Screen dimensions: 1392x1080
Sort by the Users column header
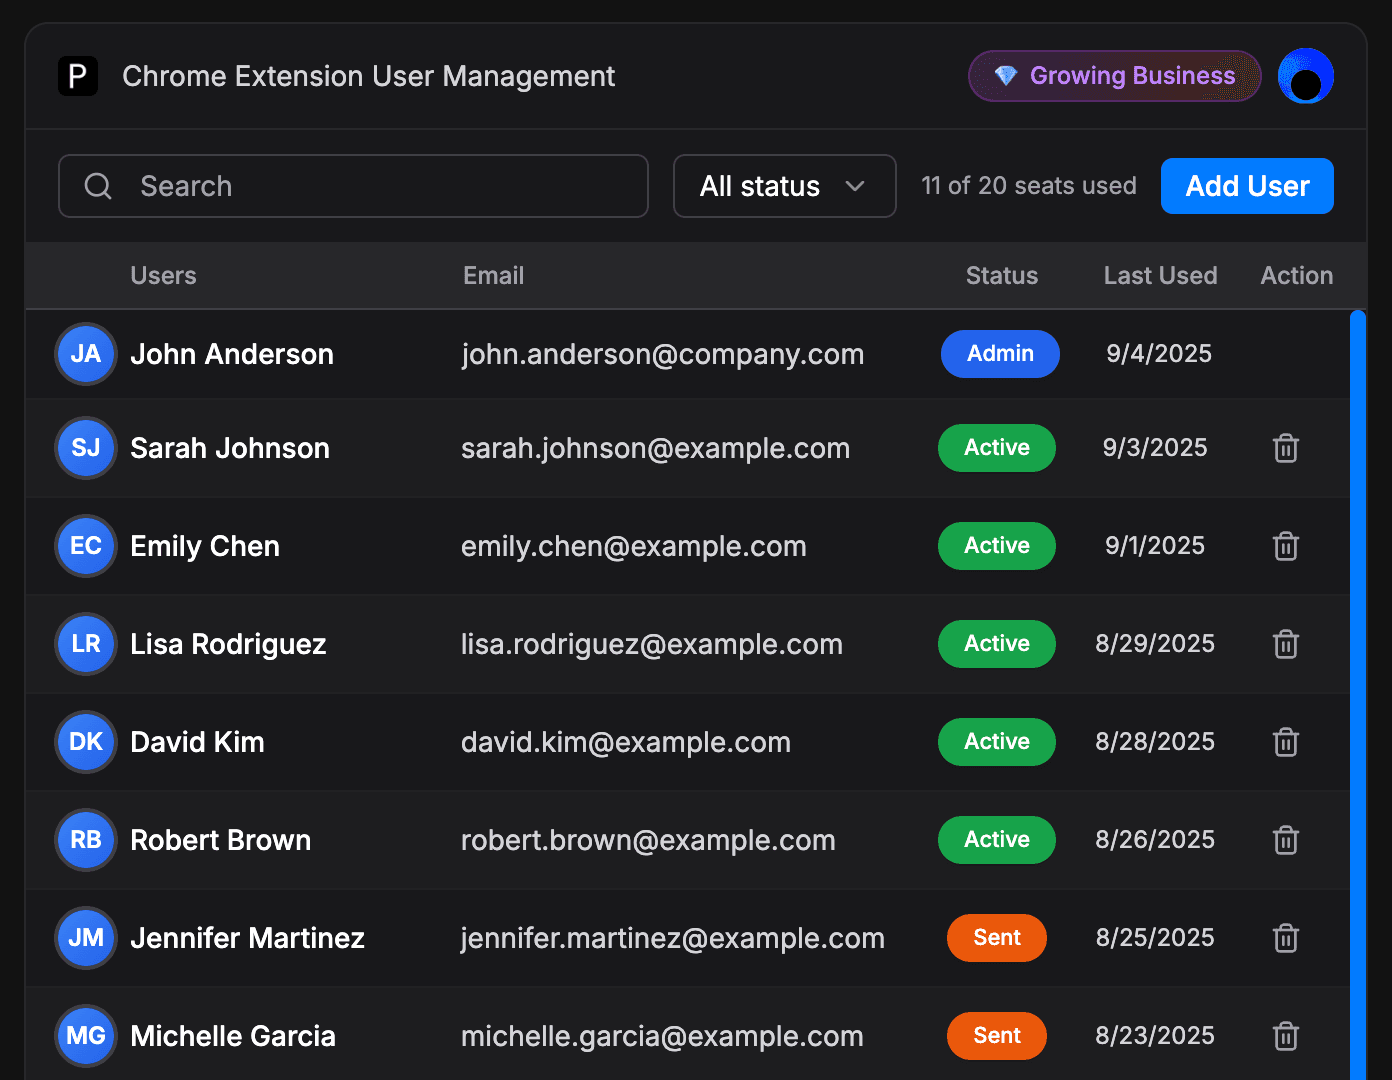pos(163,276)
